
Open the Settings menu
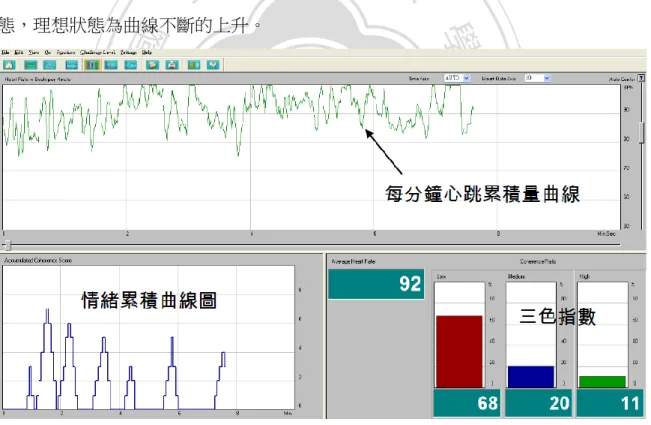click(x=129, y=52)
